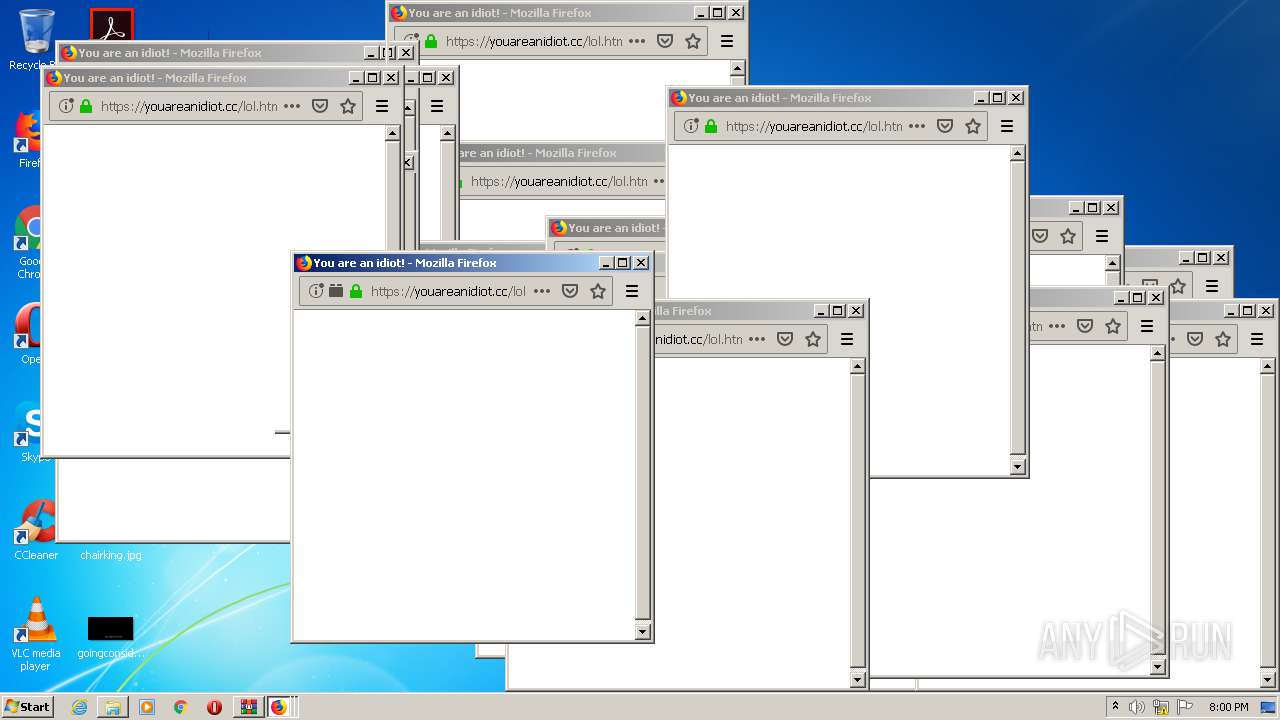Toggle bookmark star in far-left Firefox window
This screenshot has width=1280, height=720.
tap(348, 106)
